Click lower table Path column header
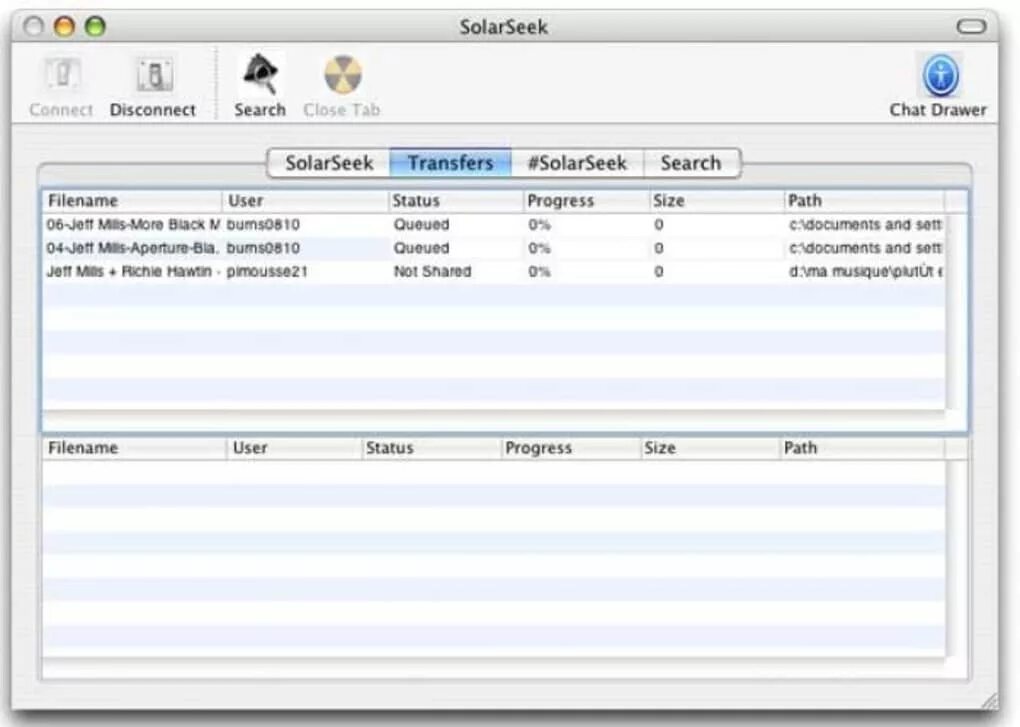Image resolution: width=1020 pixels, height=727 pixels. click(861, 448)
